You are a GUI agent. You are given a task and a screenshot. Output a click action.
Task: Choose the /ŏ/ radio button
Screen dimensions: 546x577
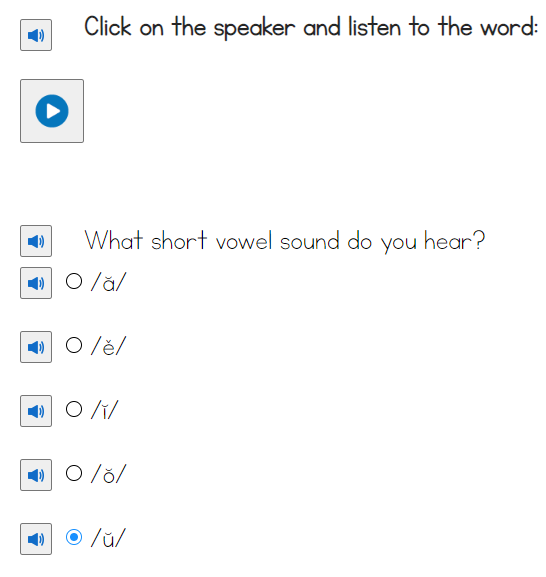[74, 473]
